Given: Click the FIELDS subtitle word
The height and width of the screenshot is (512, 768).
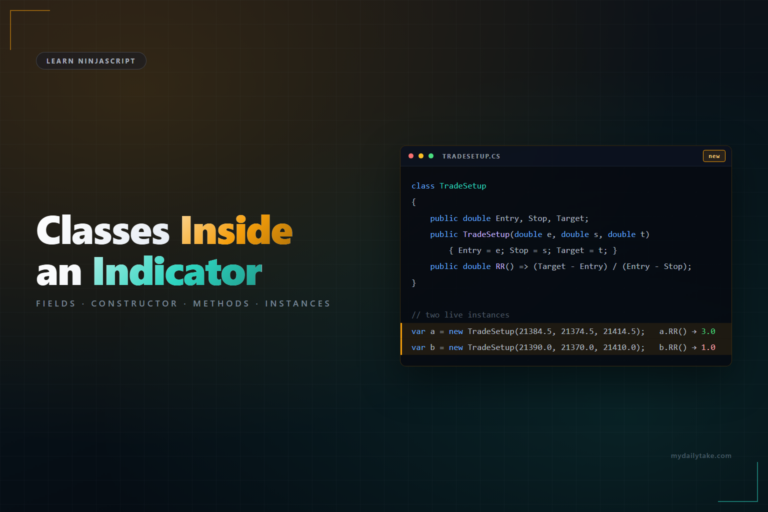Looking at the screenshot, I should tap(56, 304).
